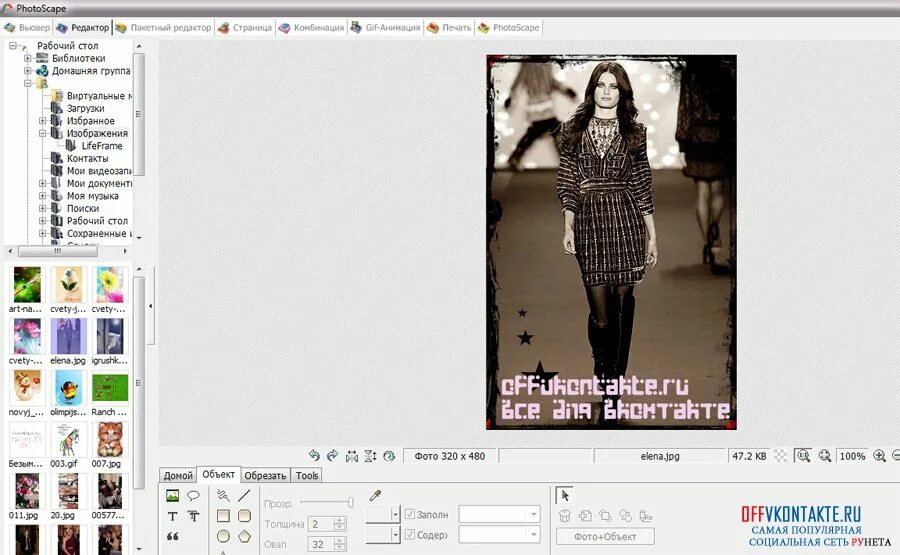Click the checkered transparency icon
Image resolution: width=900 pixels, height=555 pixels.
pos(781,456)
